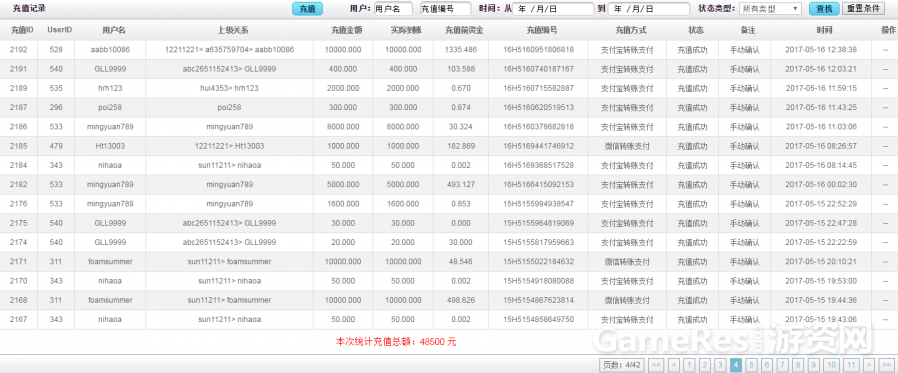The image size is (898, 373).
Task: Go to last page with >> button
Action: click(886, 364)
